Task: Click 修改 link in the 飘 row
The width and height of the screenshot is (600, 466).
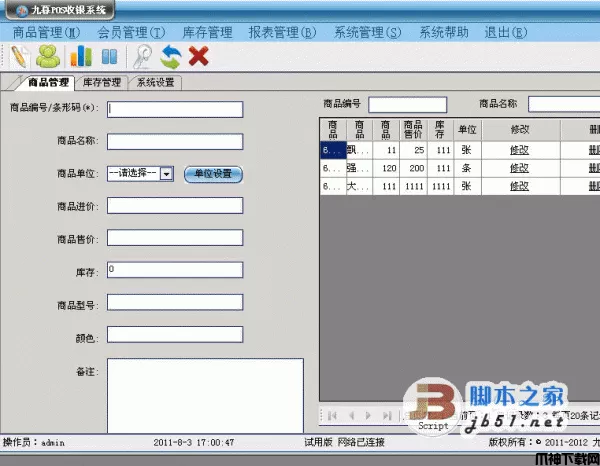Action: [x=519, y=150]
